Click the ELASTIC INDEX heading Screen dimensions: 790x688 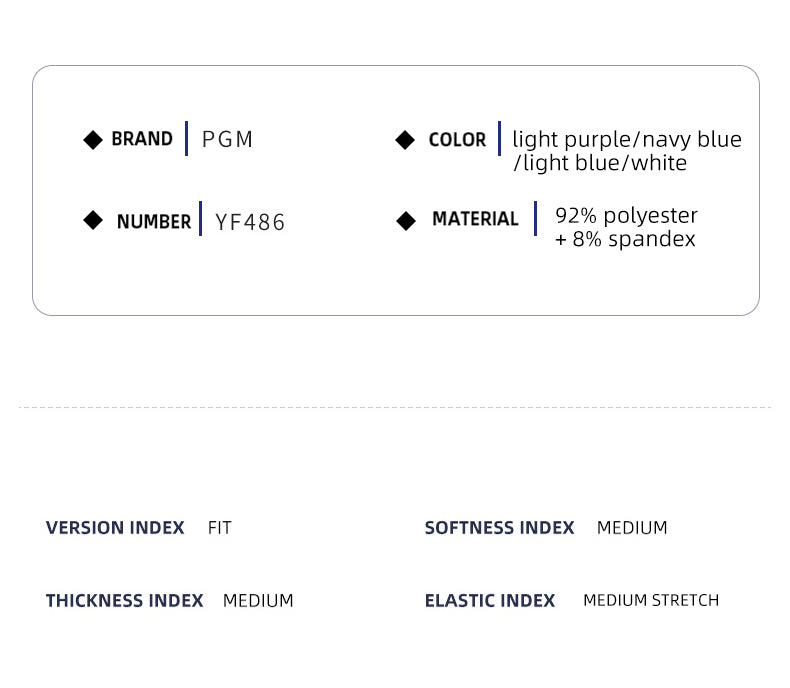tap(489, 601)
